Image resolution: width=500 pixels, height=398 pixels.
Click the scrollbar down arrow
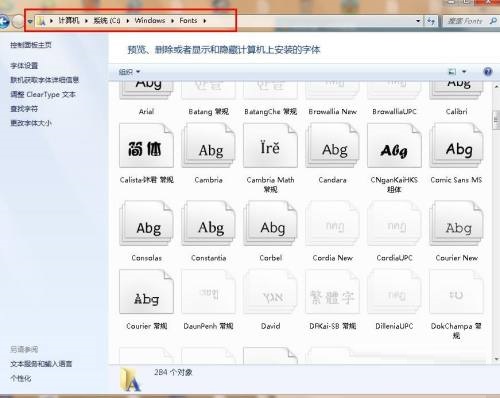point(496,359)
